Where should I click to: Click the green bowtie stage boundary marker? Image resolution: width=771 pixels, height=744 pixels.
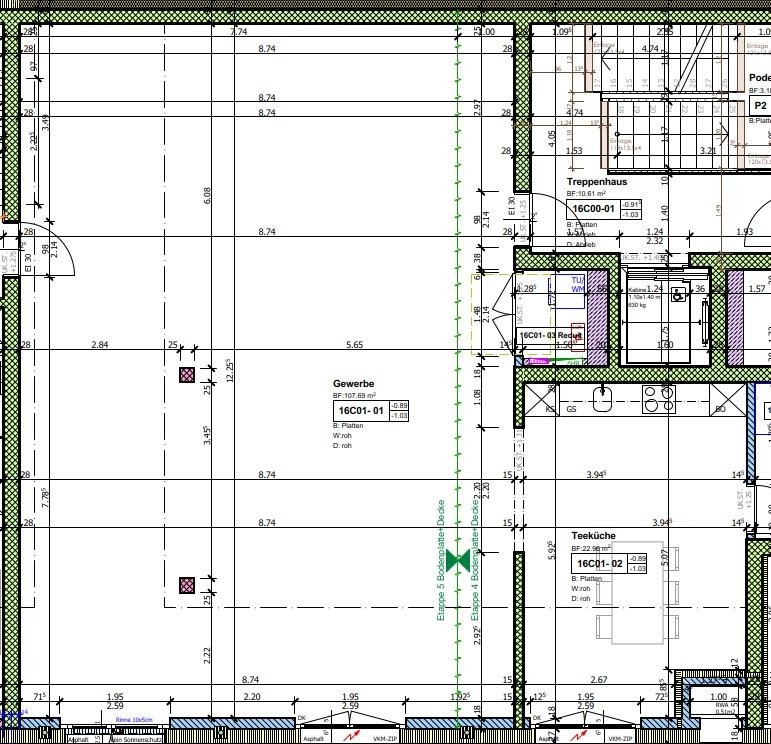coord(459,560)
